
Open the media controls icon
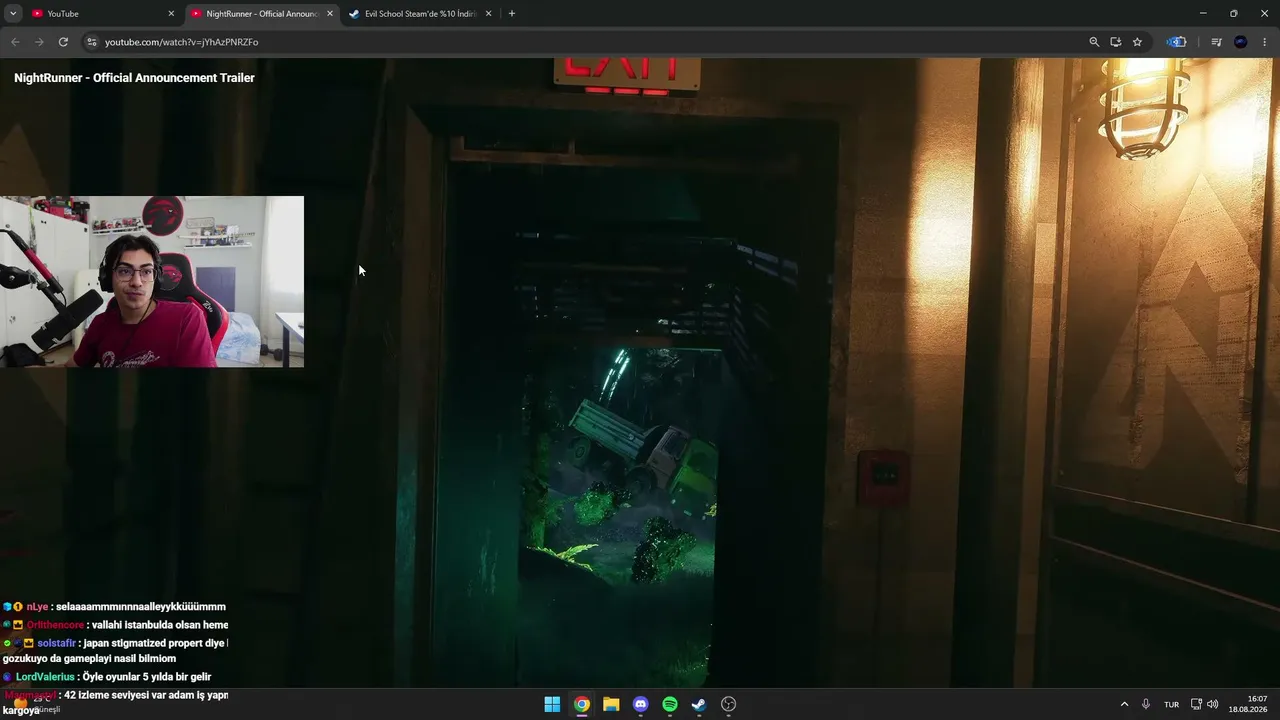tap(1216, 42)
